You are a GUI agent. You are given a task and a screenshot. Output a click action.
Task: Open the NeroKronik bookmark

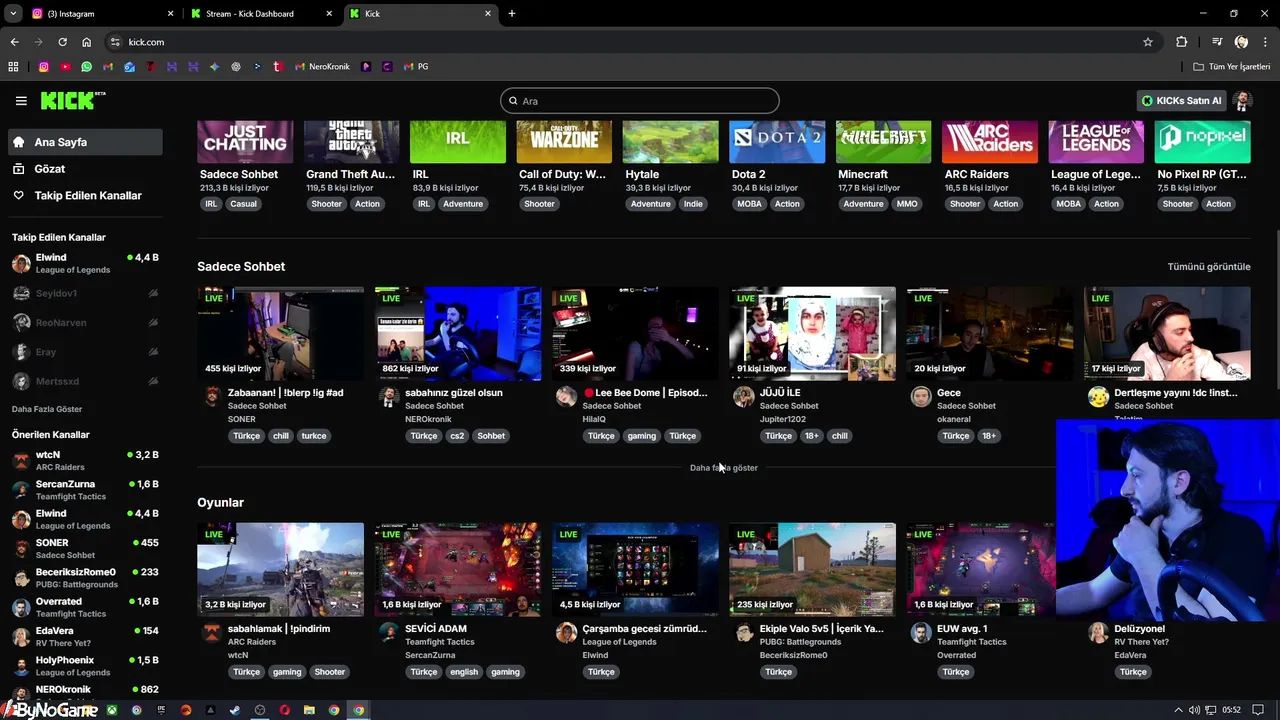click(x=322, y=67)
